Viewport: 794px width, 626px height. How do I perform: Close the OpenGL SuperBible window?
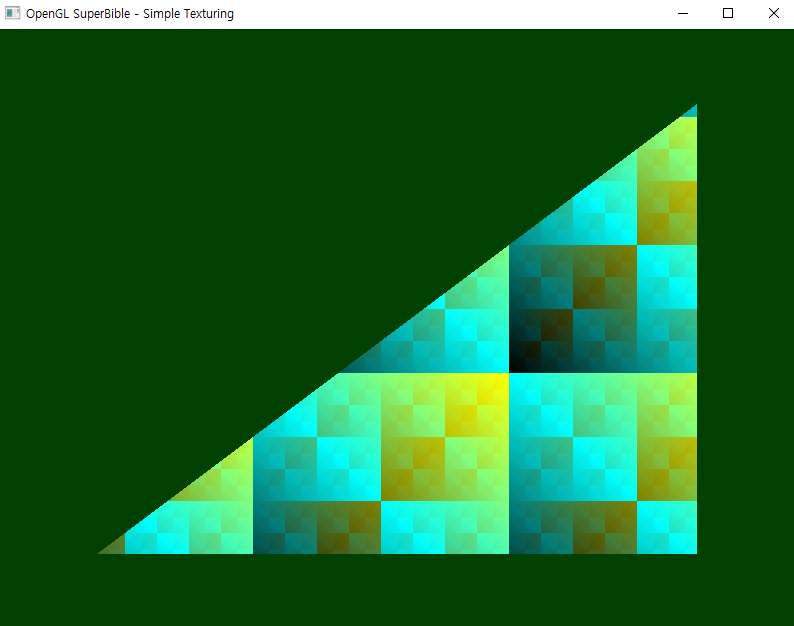pos(773,14)
